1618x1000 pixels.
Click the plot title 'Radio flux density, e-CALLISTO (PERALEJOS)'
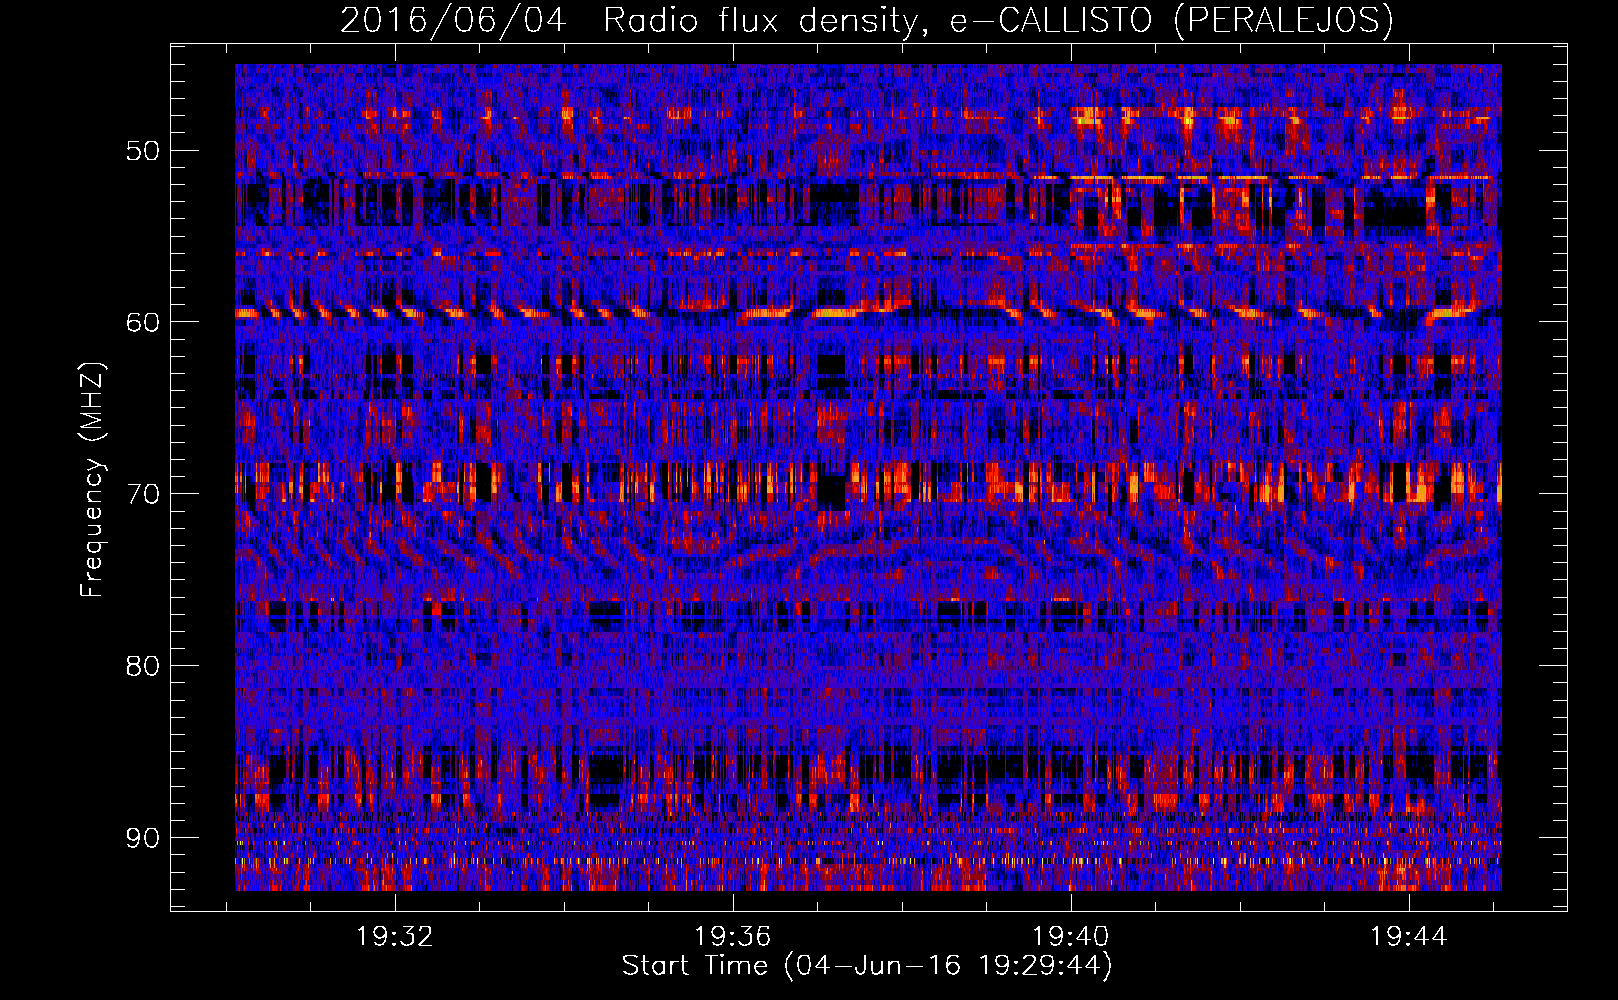click(998, 20)
